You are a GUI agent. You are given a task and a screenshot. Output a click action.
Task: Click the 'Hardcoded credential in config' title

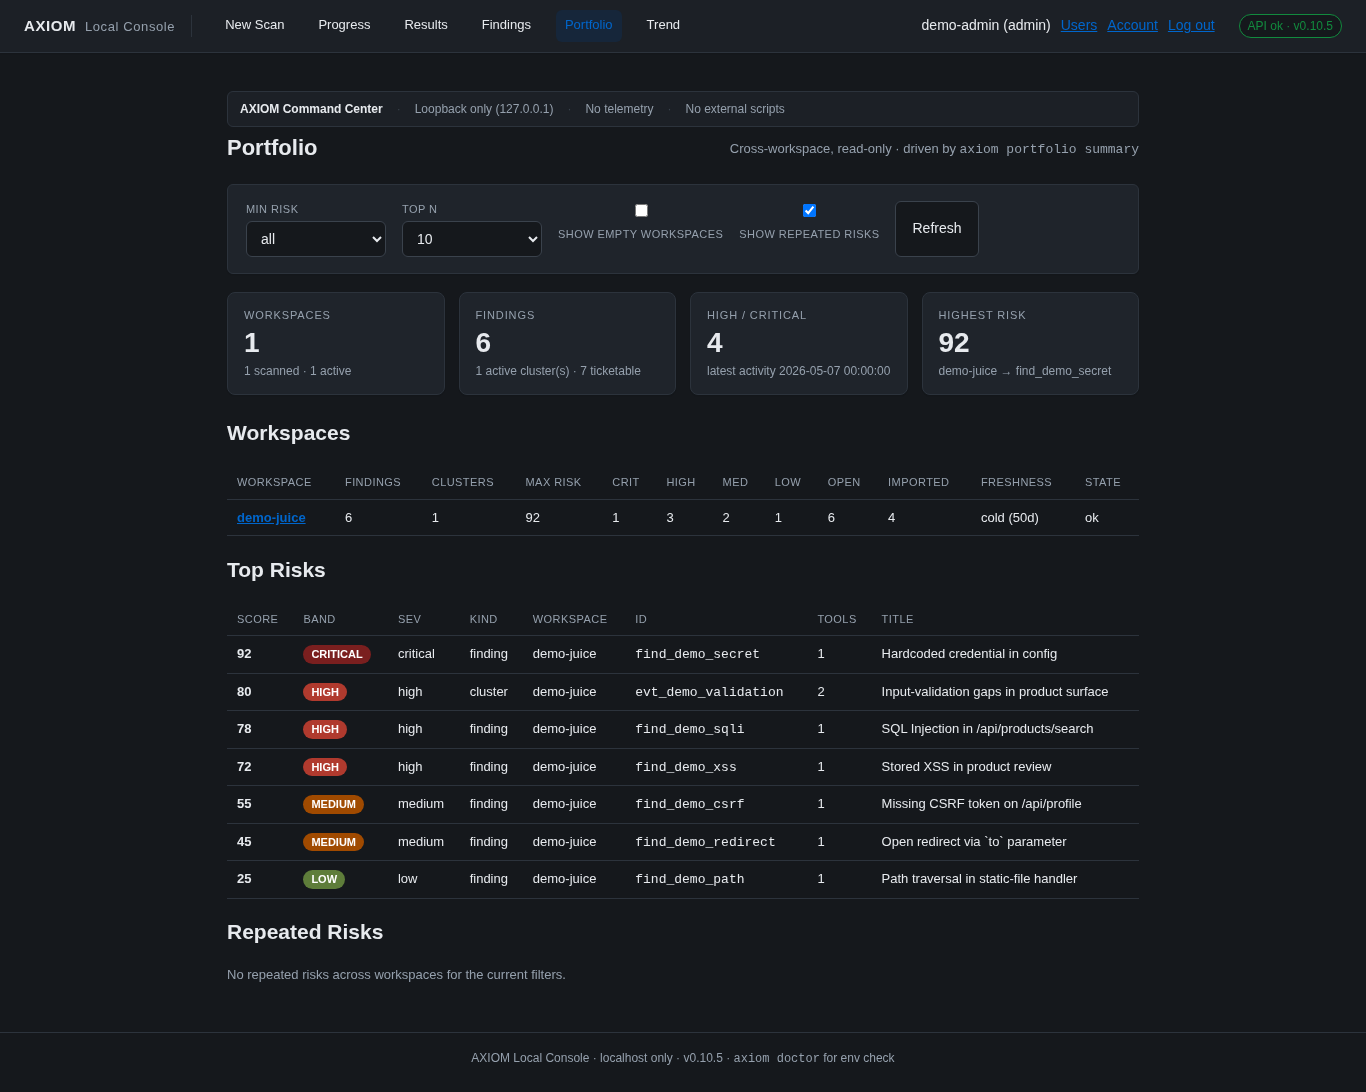pos(969,654)
